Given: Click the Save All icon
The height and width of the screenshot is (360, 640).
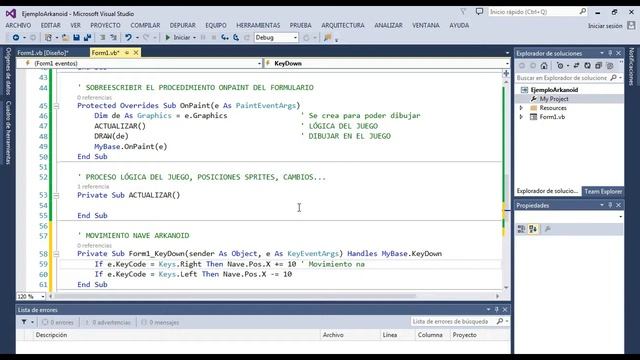Looking at the screenshot, I should pyautogui.click(x=87, y=38).
